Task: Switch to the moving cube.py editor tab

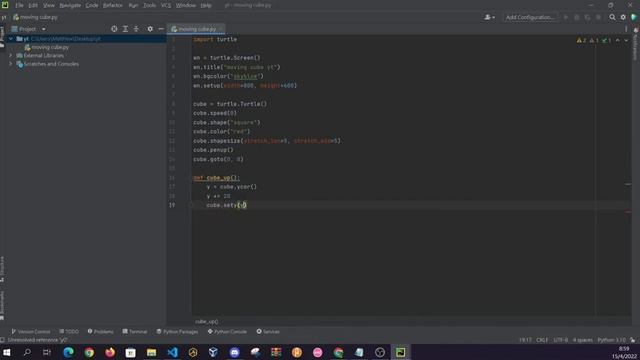Action: pyautogui.click(x=196, y=29)
